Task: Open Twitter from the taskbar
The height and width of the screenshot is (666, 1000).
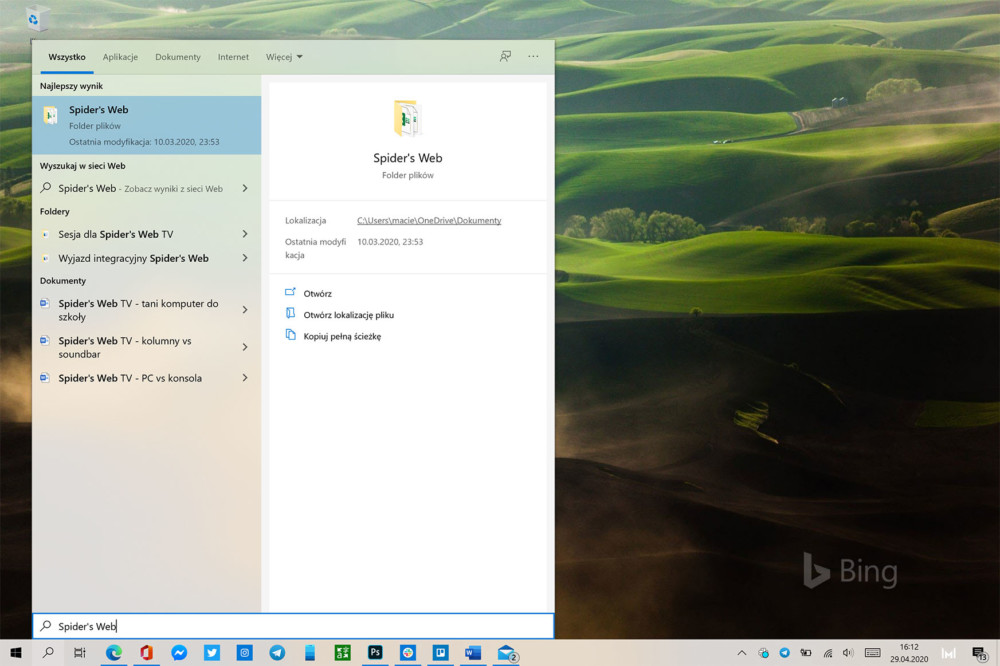Action: click(x=212, y=653)
